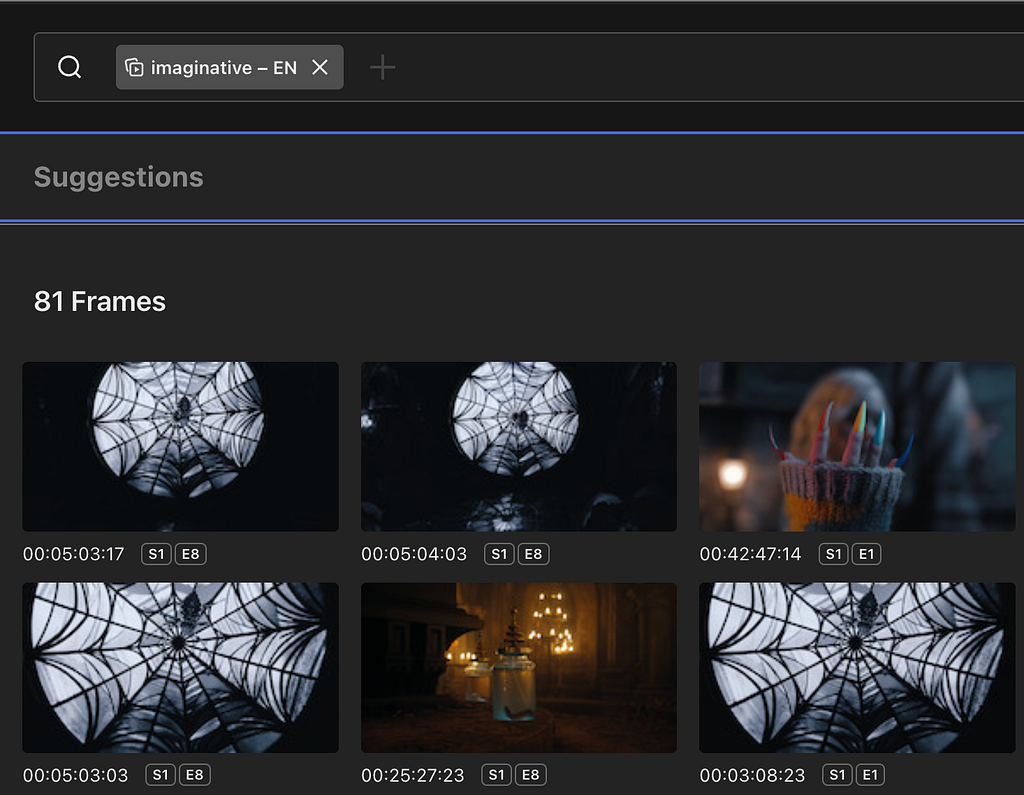Open frame thumbnail at 00:42:47:14
The height and width of the screenshot is (795, 1024).
click(x=857, y=447)
